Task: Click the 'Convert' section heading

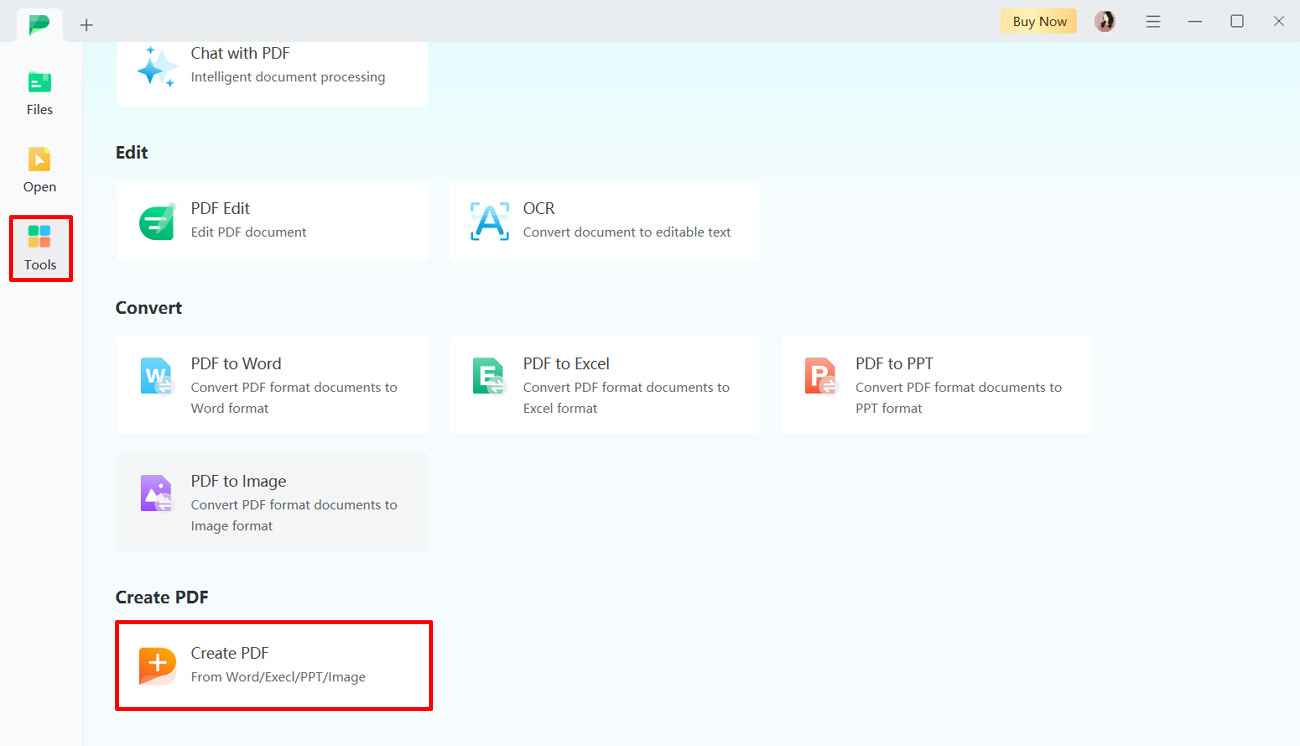Action: pyautogui.click(x=149, y=307)
